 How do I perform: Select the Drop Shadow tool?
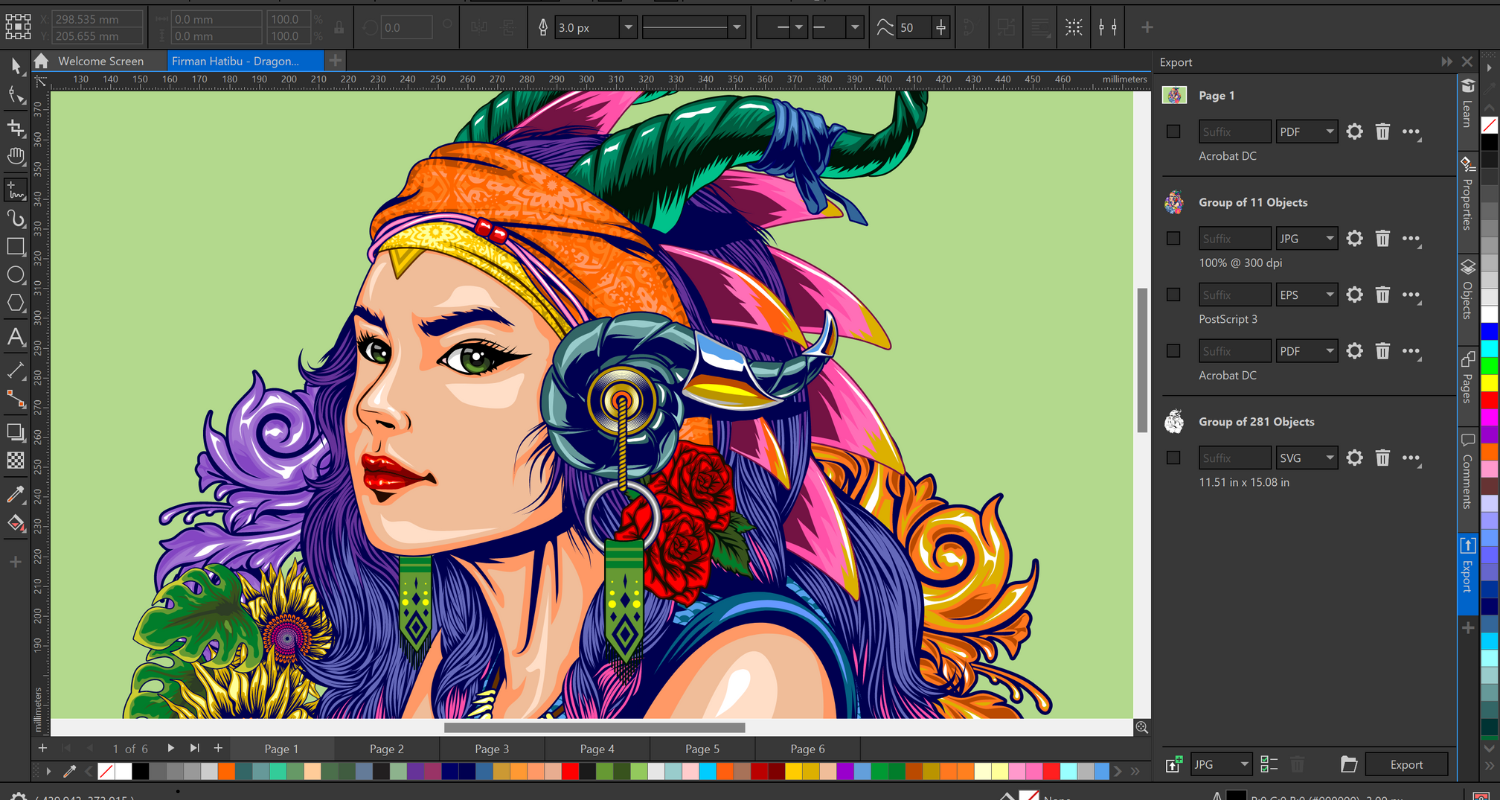pyautogui.click(x=15, y=432)
